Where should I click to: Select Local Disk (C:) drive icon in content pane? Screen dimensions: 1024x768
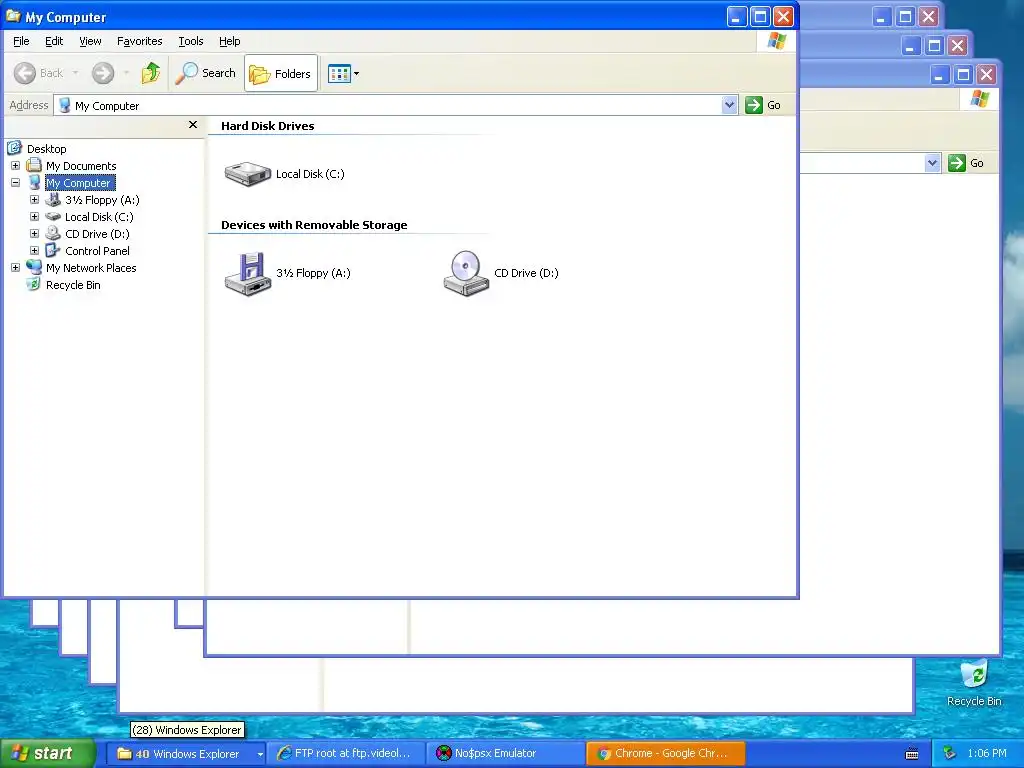point(248,174)
